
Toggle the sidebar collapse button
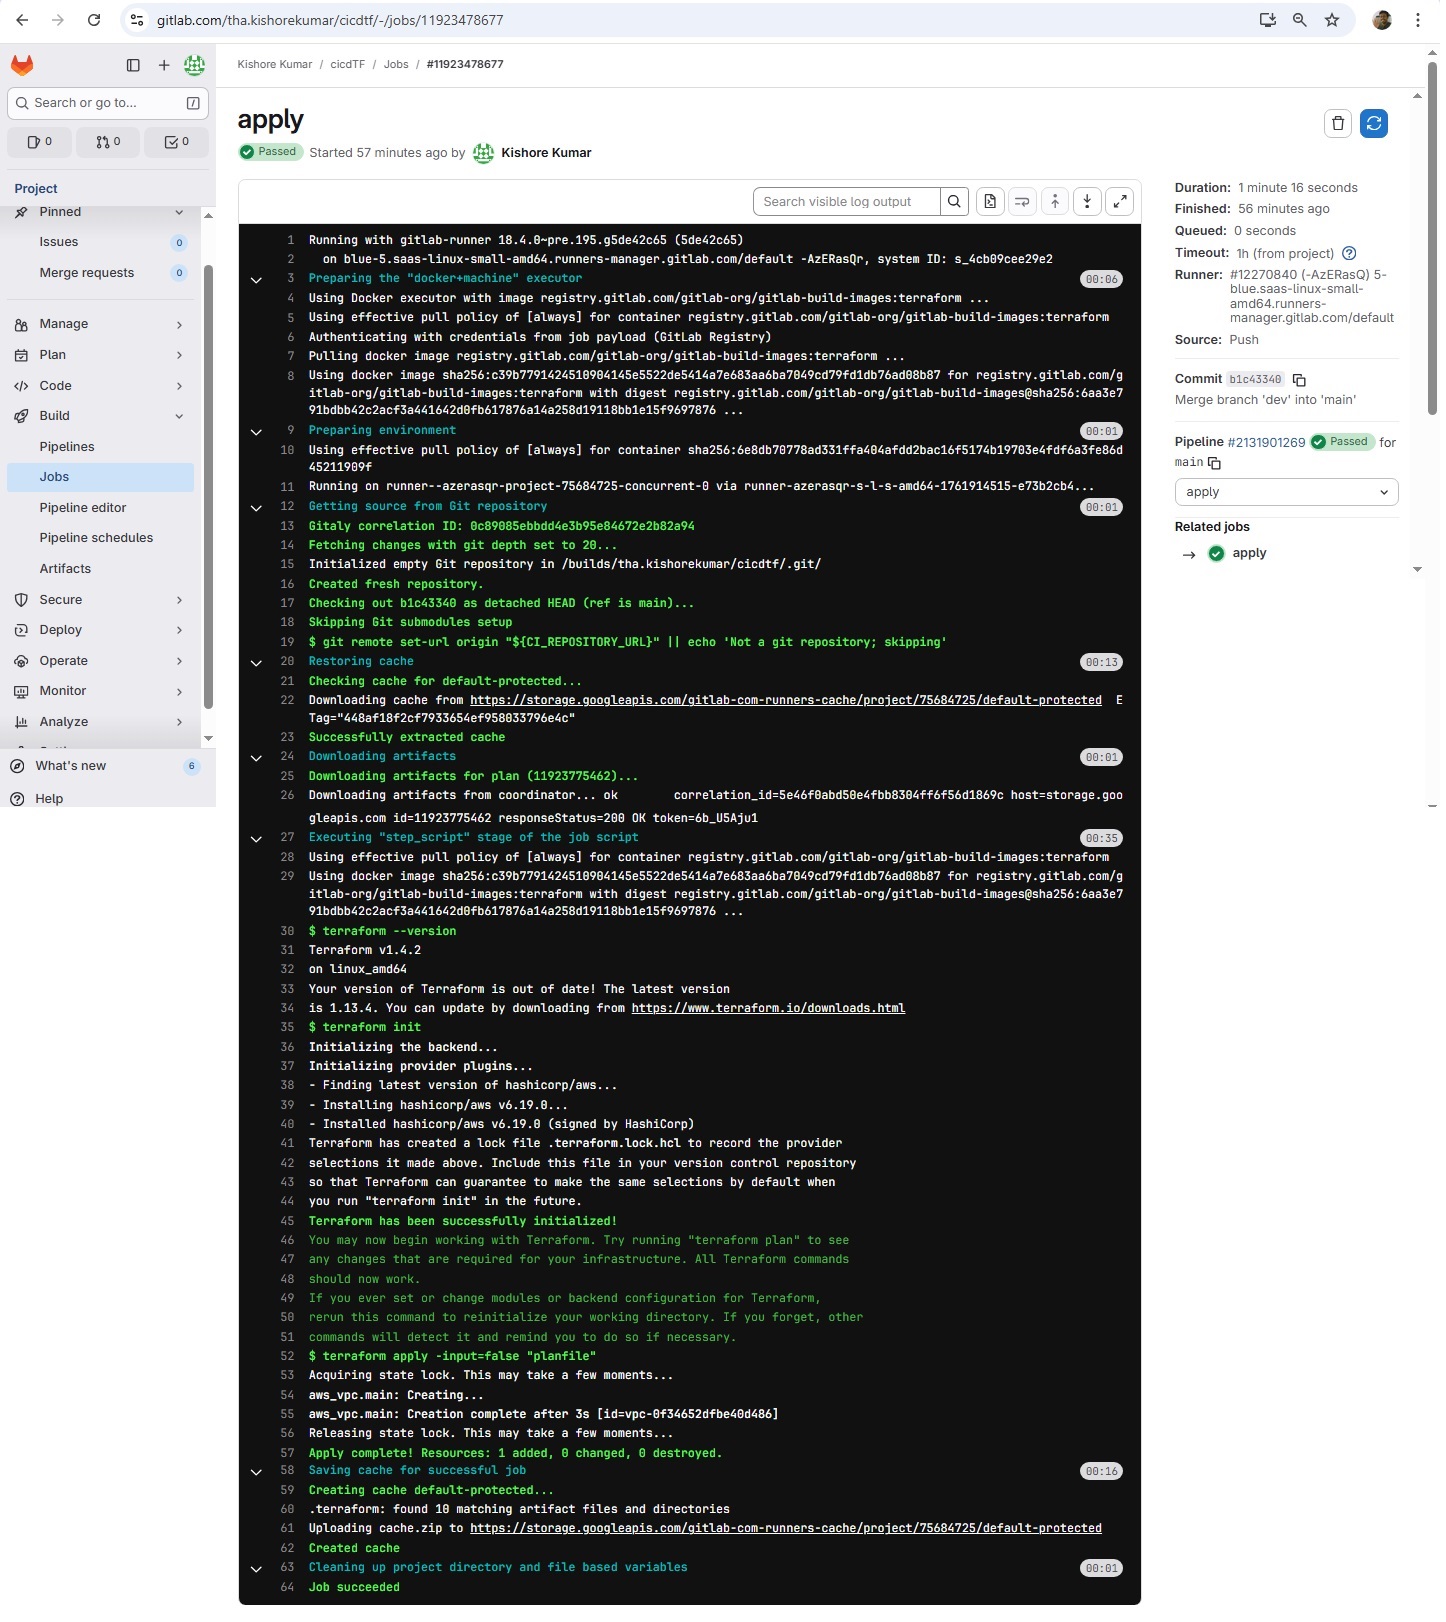pos(134,65)
